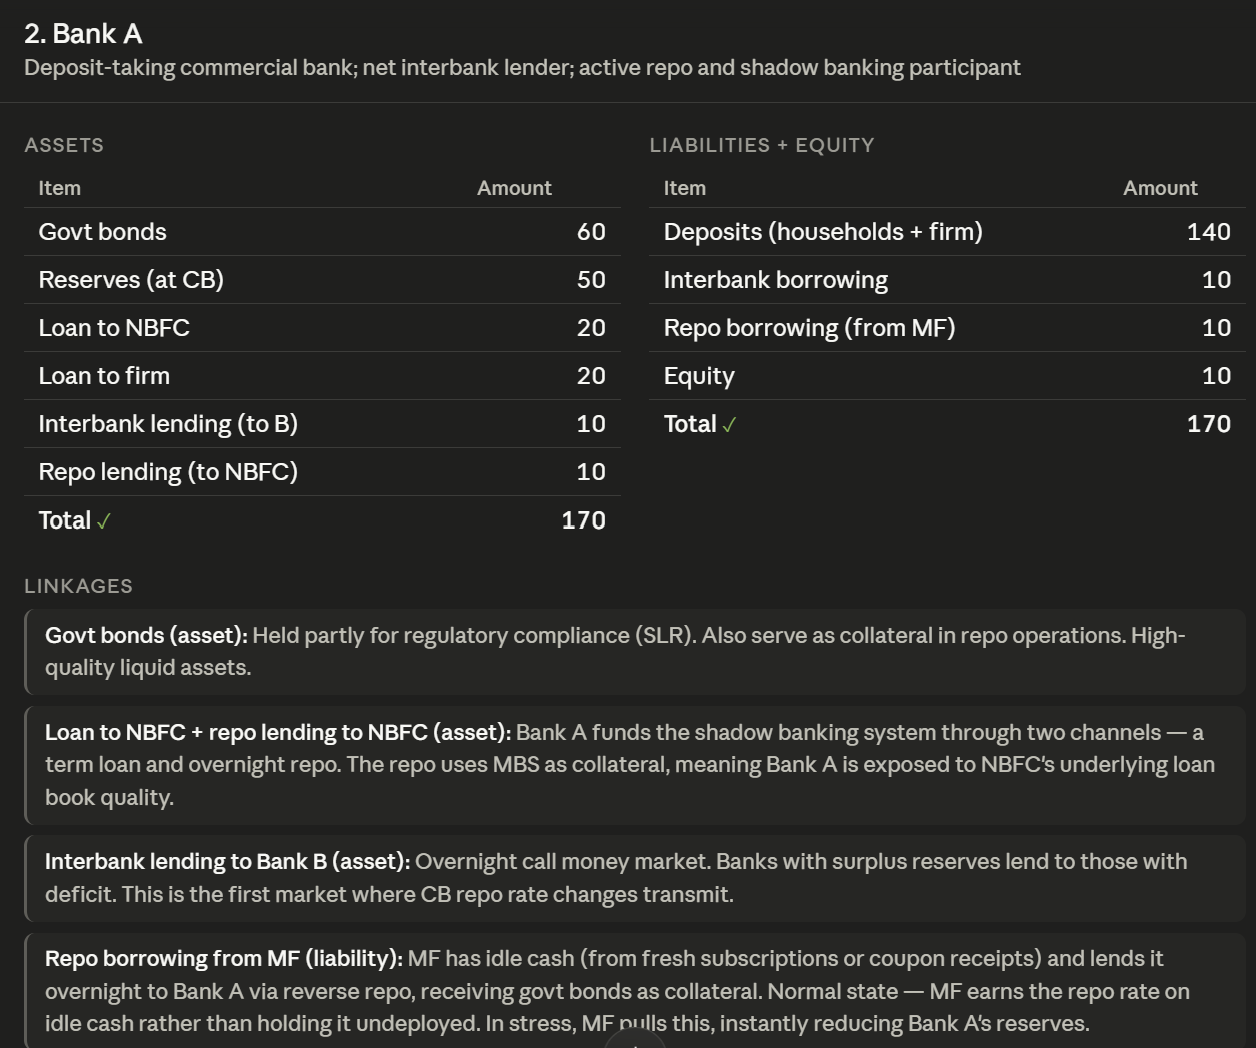Click the green checkmark beside Liabilities Total

pyautogui.click(x=729, y=425)
